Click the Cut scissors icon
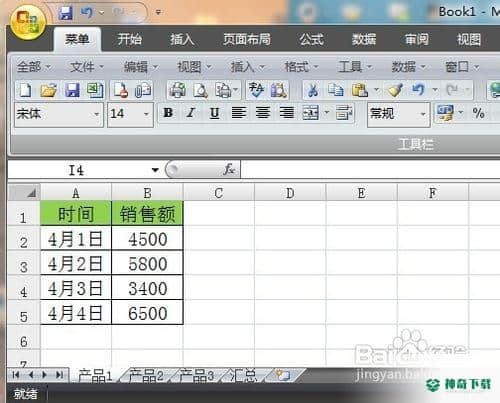This screenshot has width=500, height=403. pyautogui.click(x=312, y=90)
